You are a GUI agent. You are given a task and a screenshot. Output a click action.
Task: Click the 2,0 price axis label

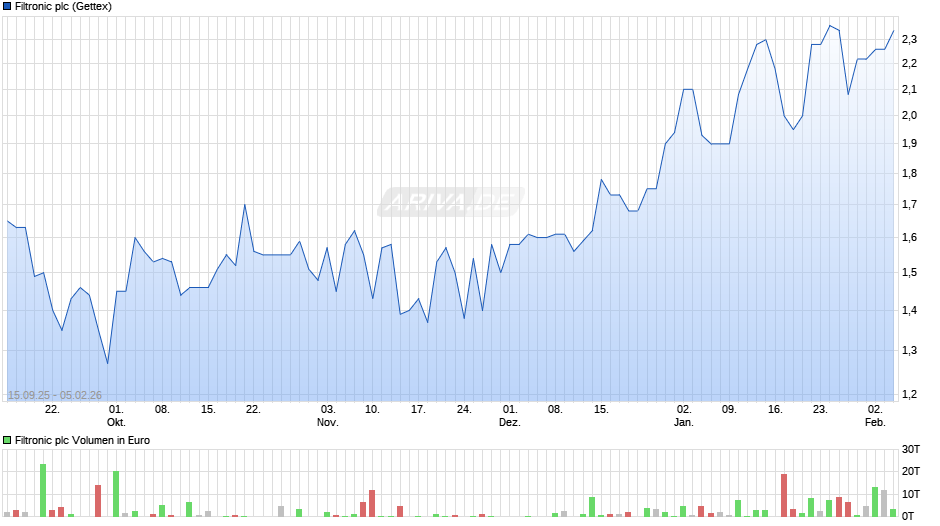[x=909, y=116]
